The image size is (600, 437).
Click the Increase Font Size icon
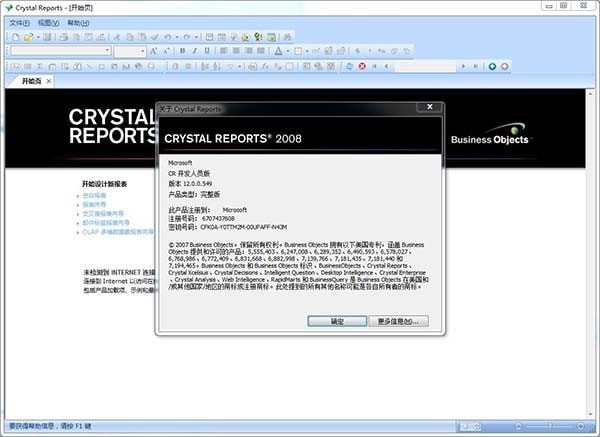tap(154, 51)
